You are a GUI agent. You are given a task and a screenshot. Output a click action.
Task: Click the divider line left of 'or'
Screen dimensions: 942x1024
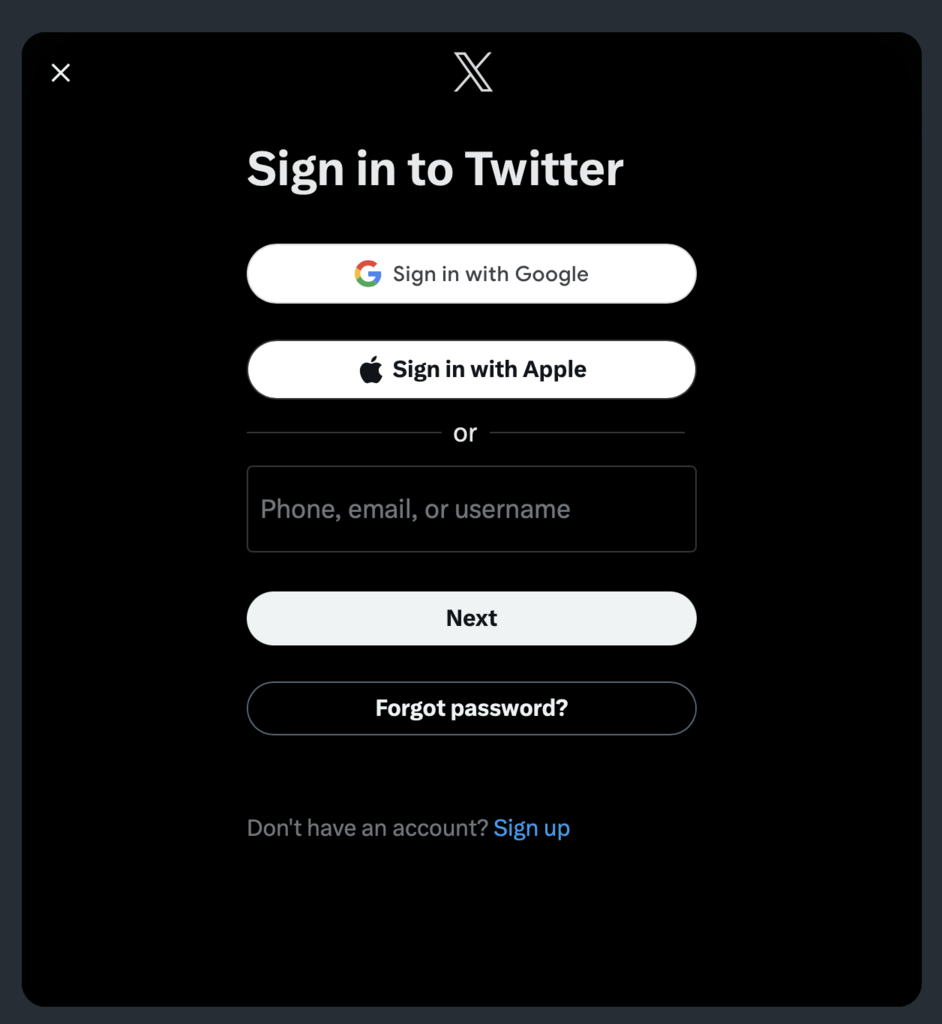tap(344, 432)
